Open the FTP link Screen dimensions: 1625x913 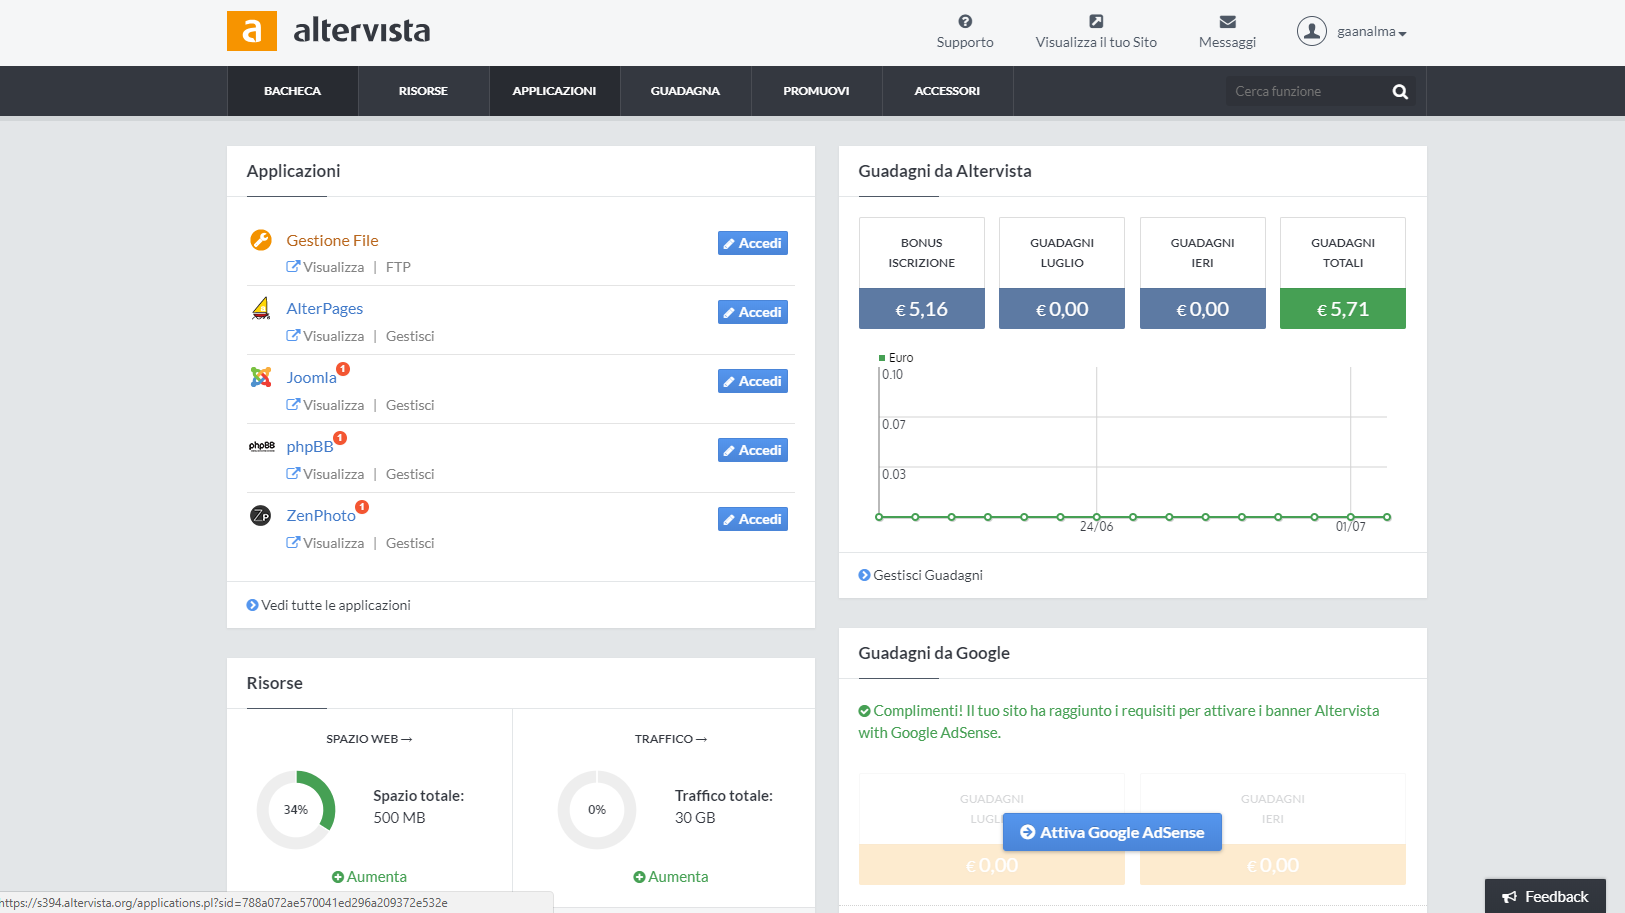click(398, 267)
